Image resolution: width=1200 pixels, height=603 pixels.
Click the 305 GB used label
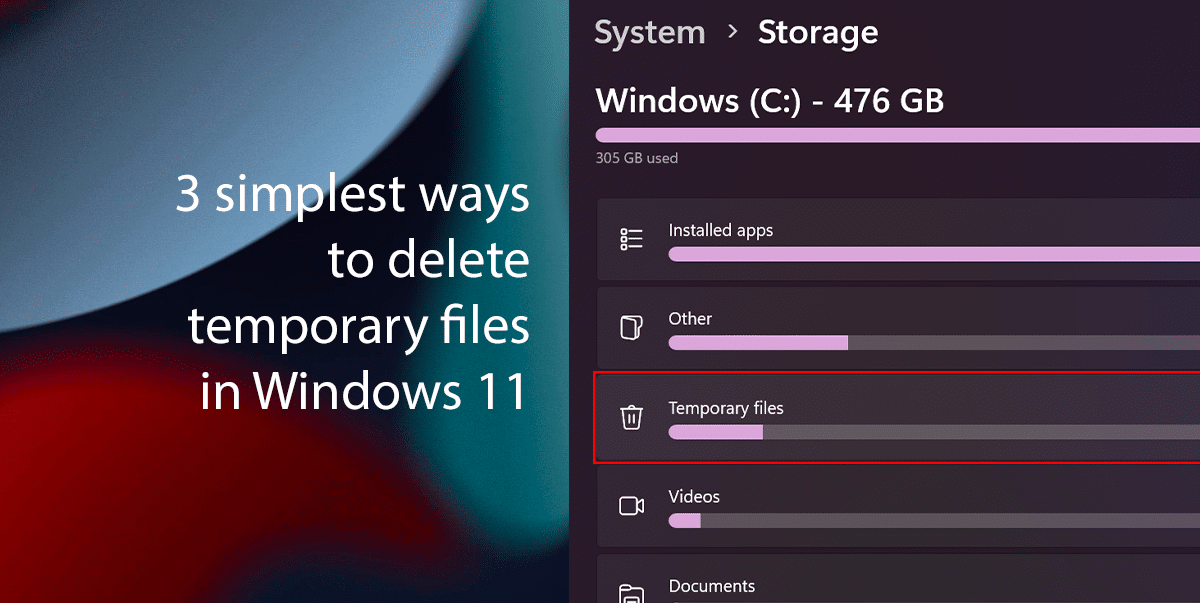(x=637, y=157)
